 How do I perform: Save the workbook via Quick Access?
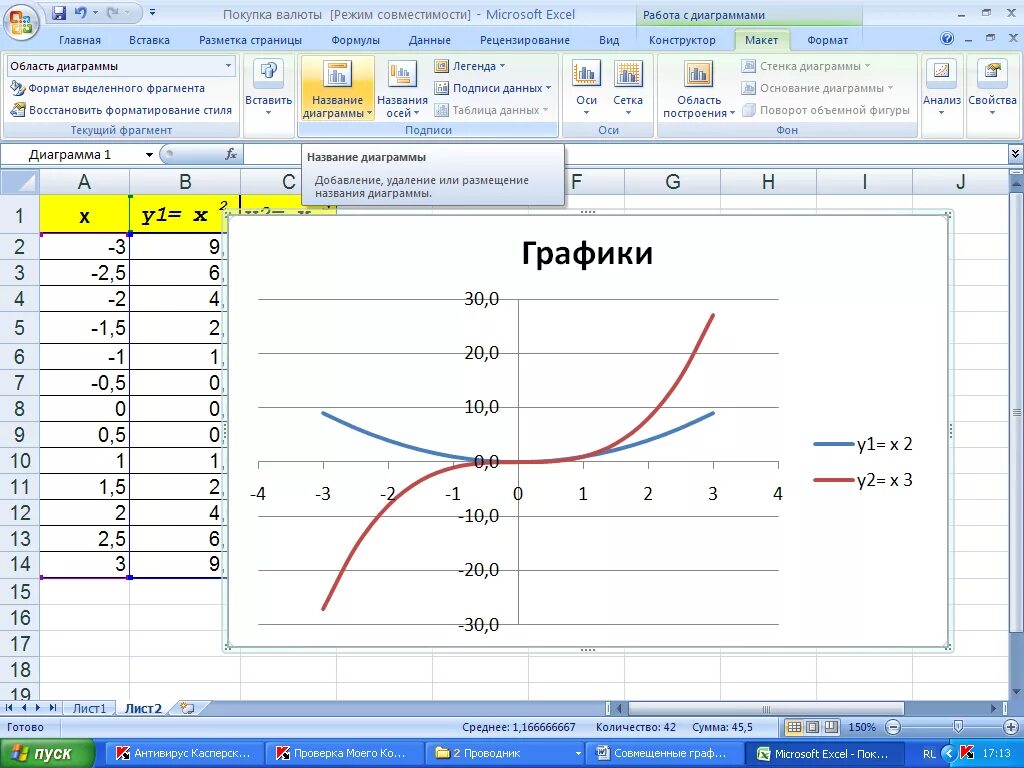59,13
